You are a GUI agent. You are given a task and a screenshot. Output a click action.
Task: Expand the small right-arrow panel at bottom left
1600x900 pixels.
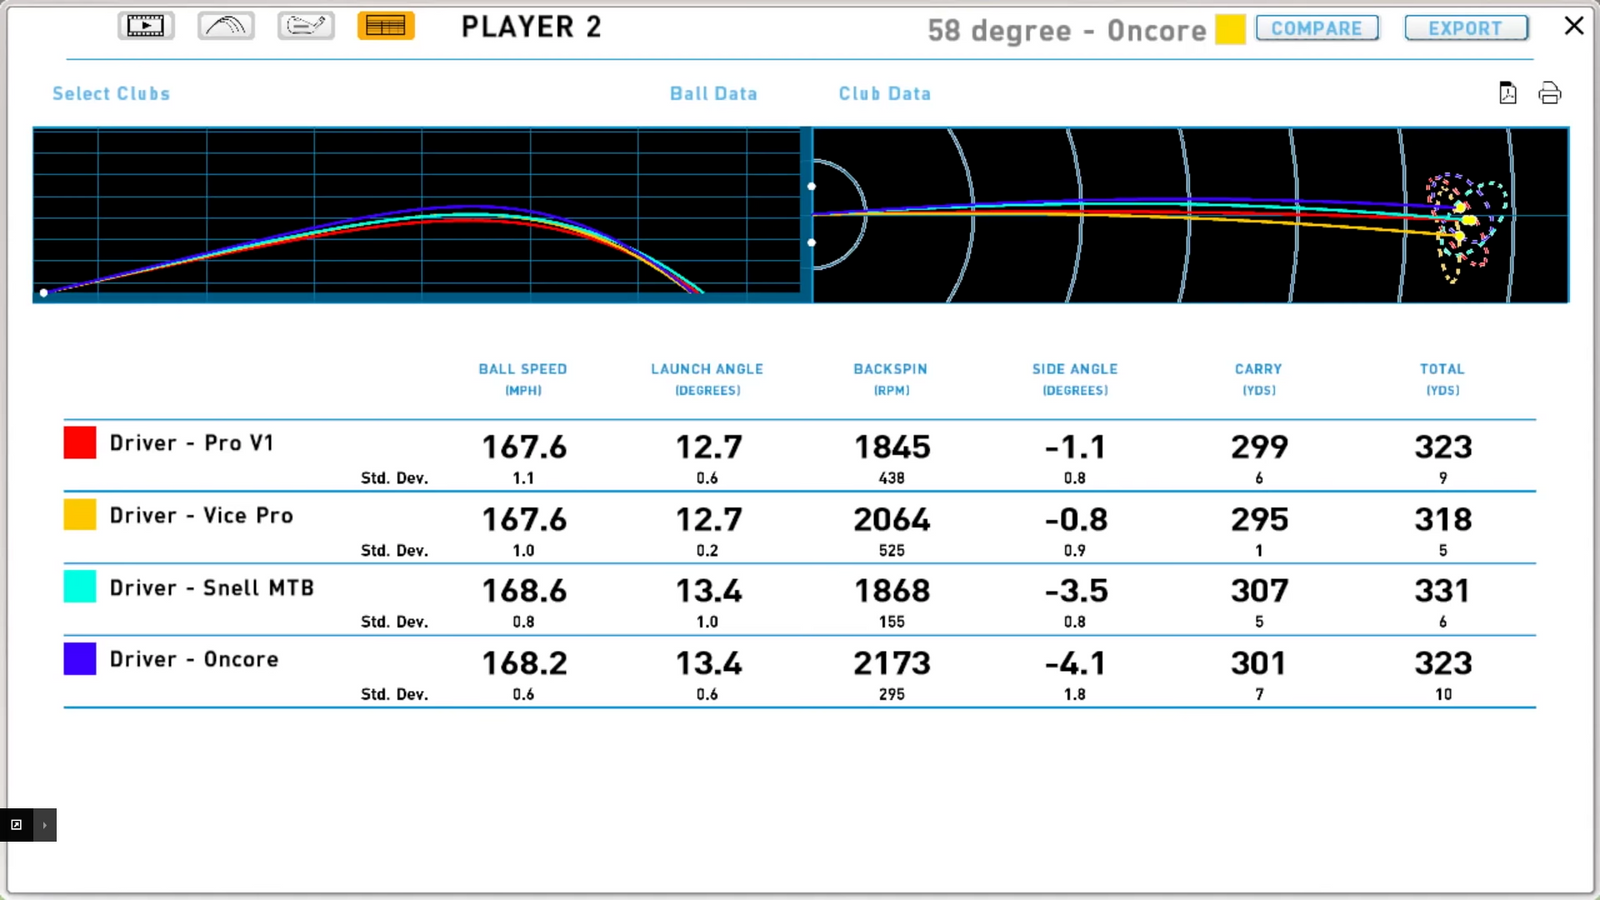point(45,825)
